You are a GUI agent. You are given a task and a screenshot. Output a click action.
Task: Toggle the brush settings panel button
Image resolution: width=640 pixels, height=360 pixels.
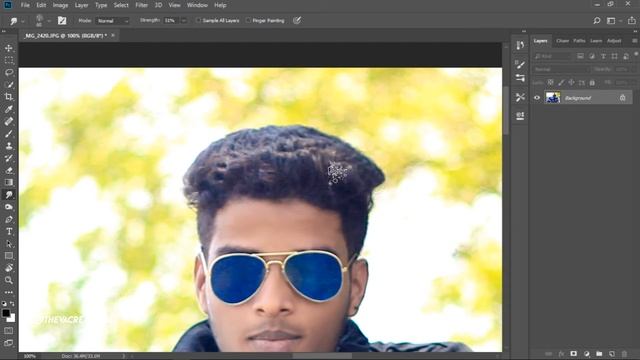pyautogui.click(x=62, y=20)
